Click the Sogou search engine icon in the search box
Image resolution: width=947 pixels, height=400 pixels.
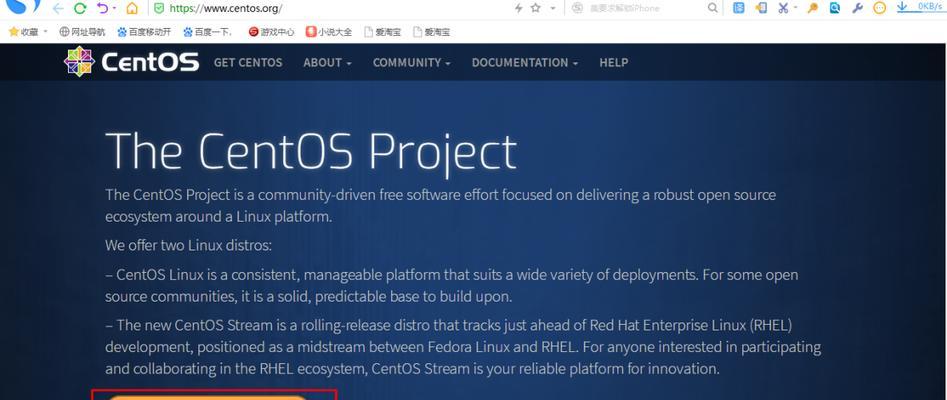click(577, 8)
